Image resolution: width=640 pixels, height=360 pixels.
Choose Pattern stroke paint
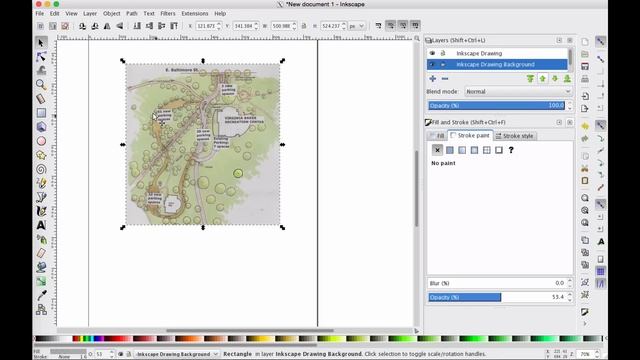[487, 150]
